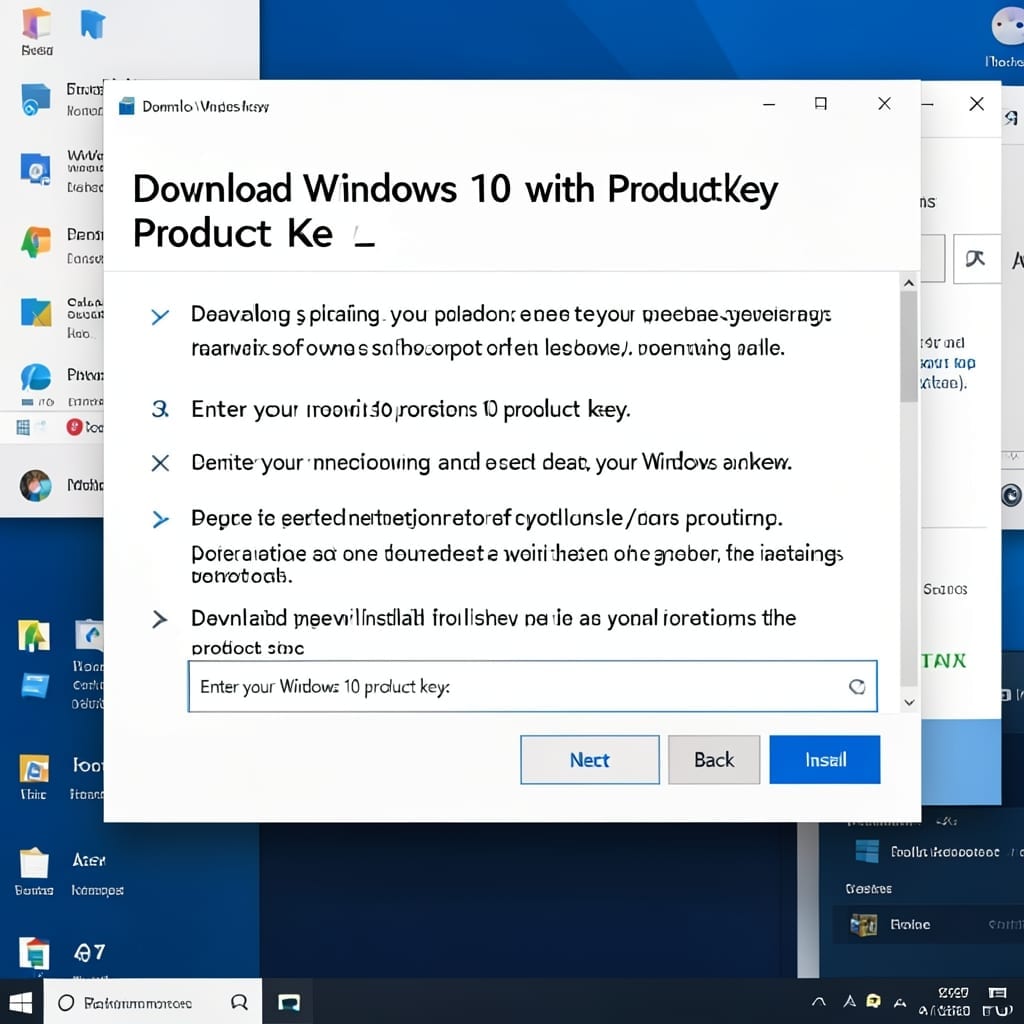Click the red circle icon in left panel
This screenshot has width=1024, height=1024.
coord(74,427)
